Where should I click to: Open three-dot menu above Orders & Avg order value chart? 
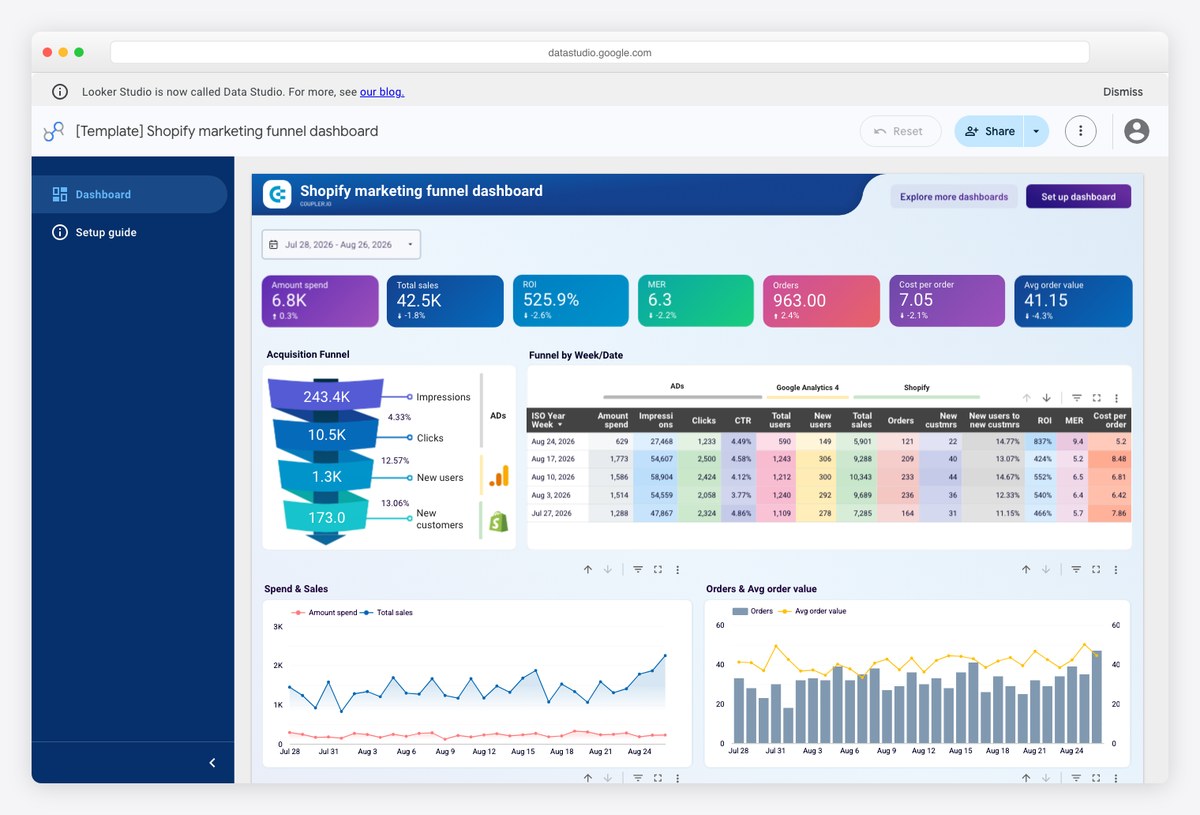click(1117, 569)
